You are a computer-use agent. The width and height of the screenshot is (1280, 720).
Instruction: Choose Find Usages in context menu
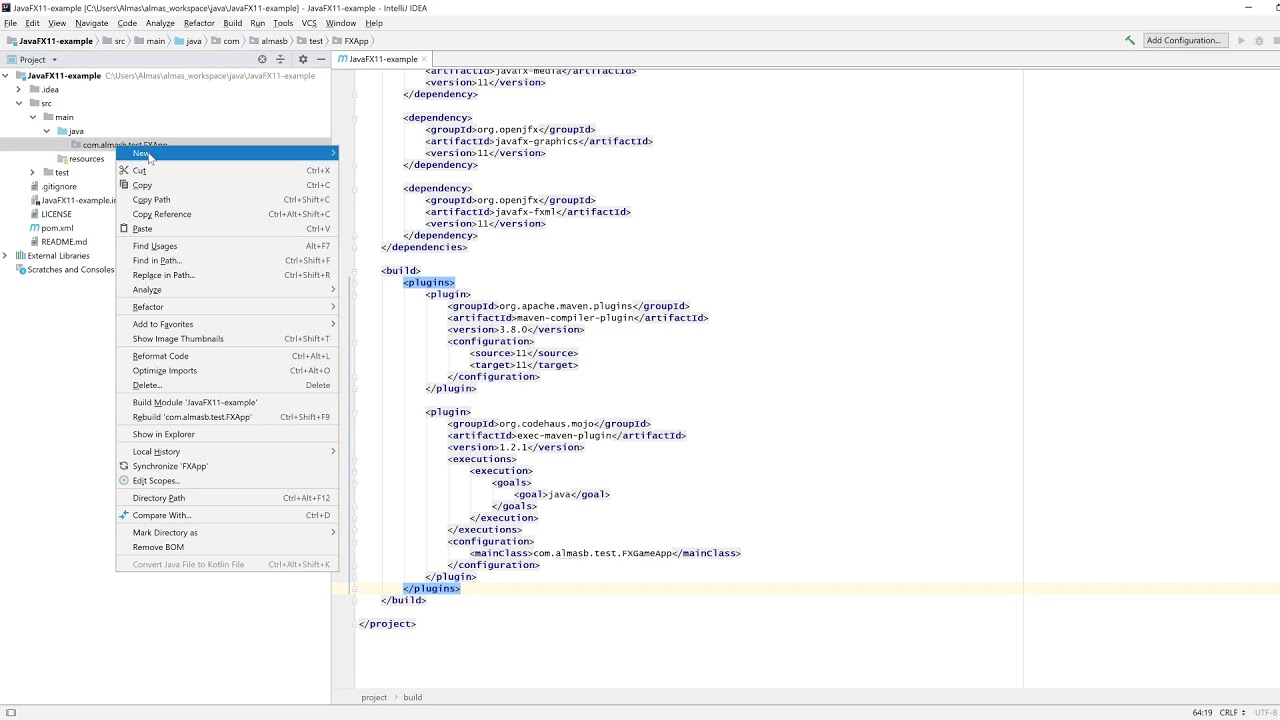pos(227,246)
